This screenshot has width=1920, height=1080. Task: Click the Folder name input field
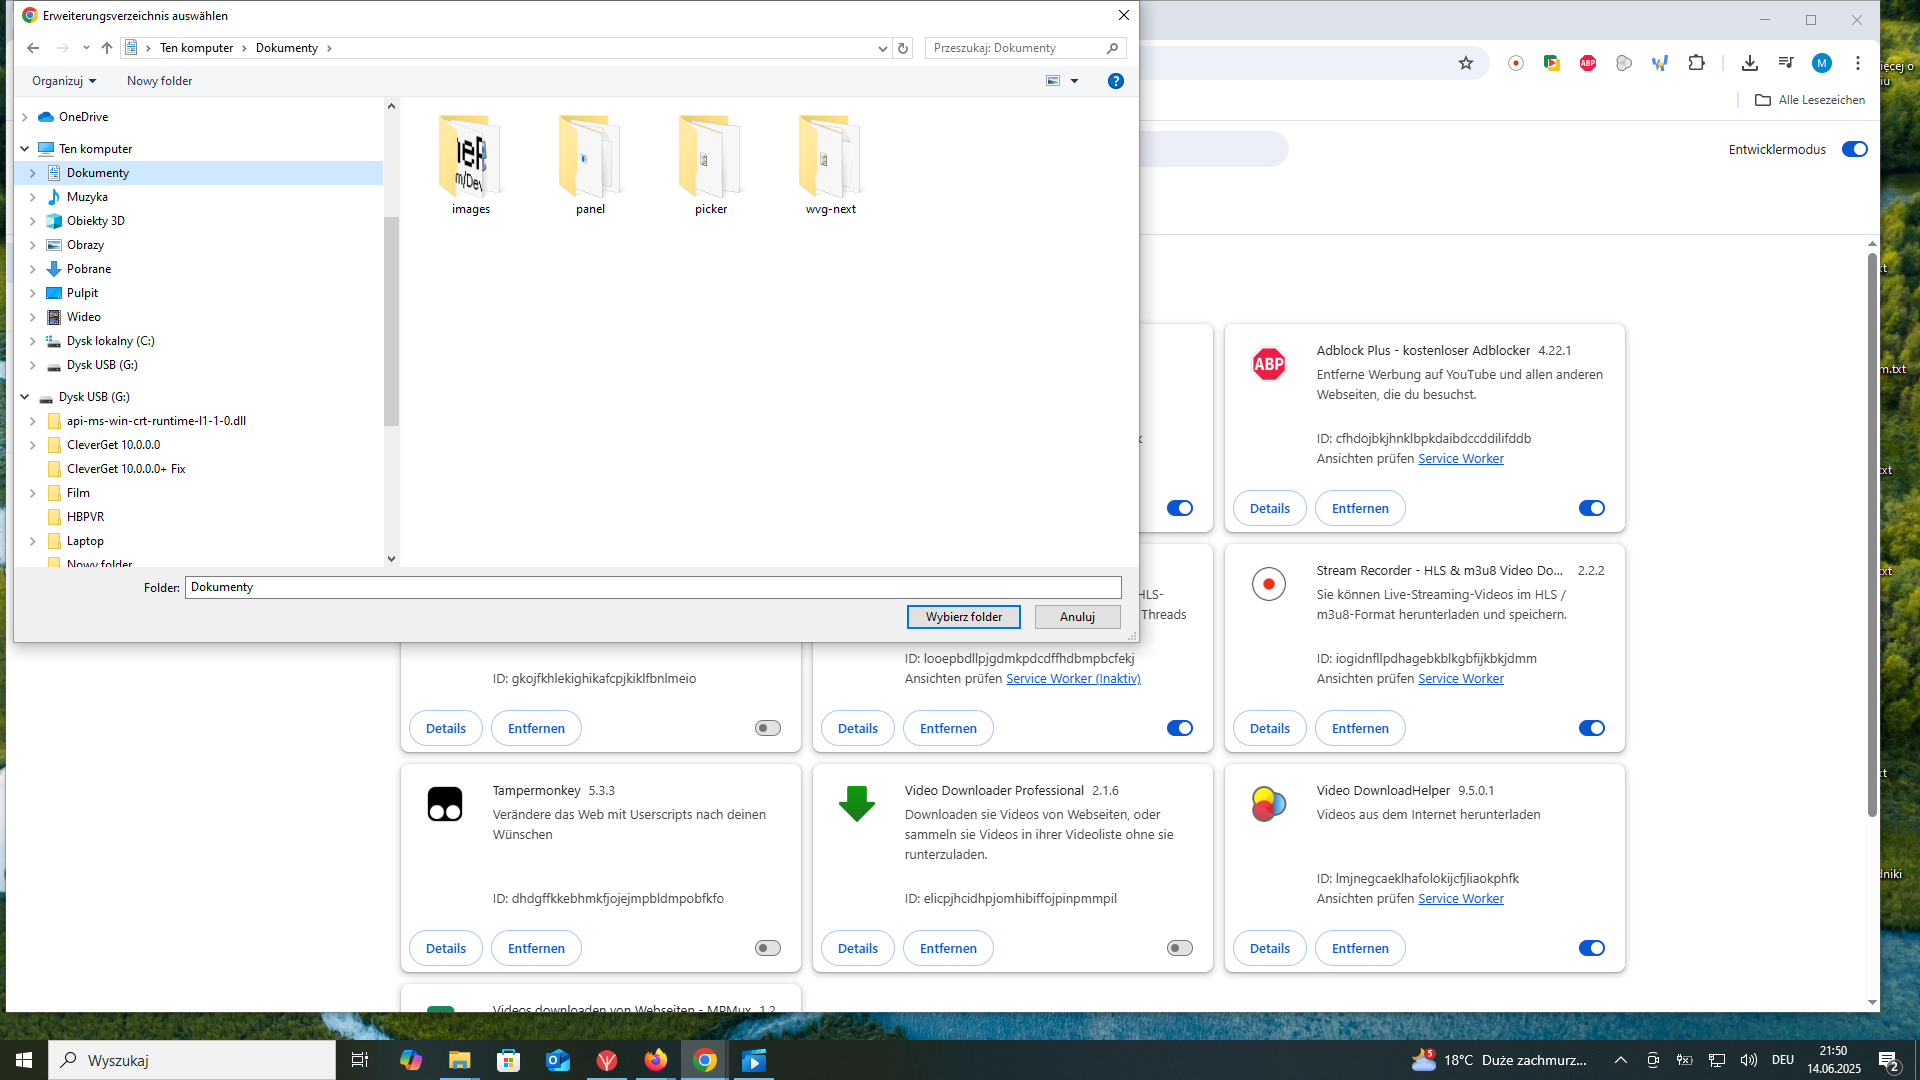(652, 587)
